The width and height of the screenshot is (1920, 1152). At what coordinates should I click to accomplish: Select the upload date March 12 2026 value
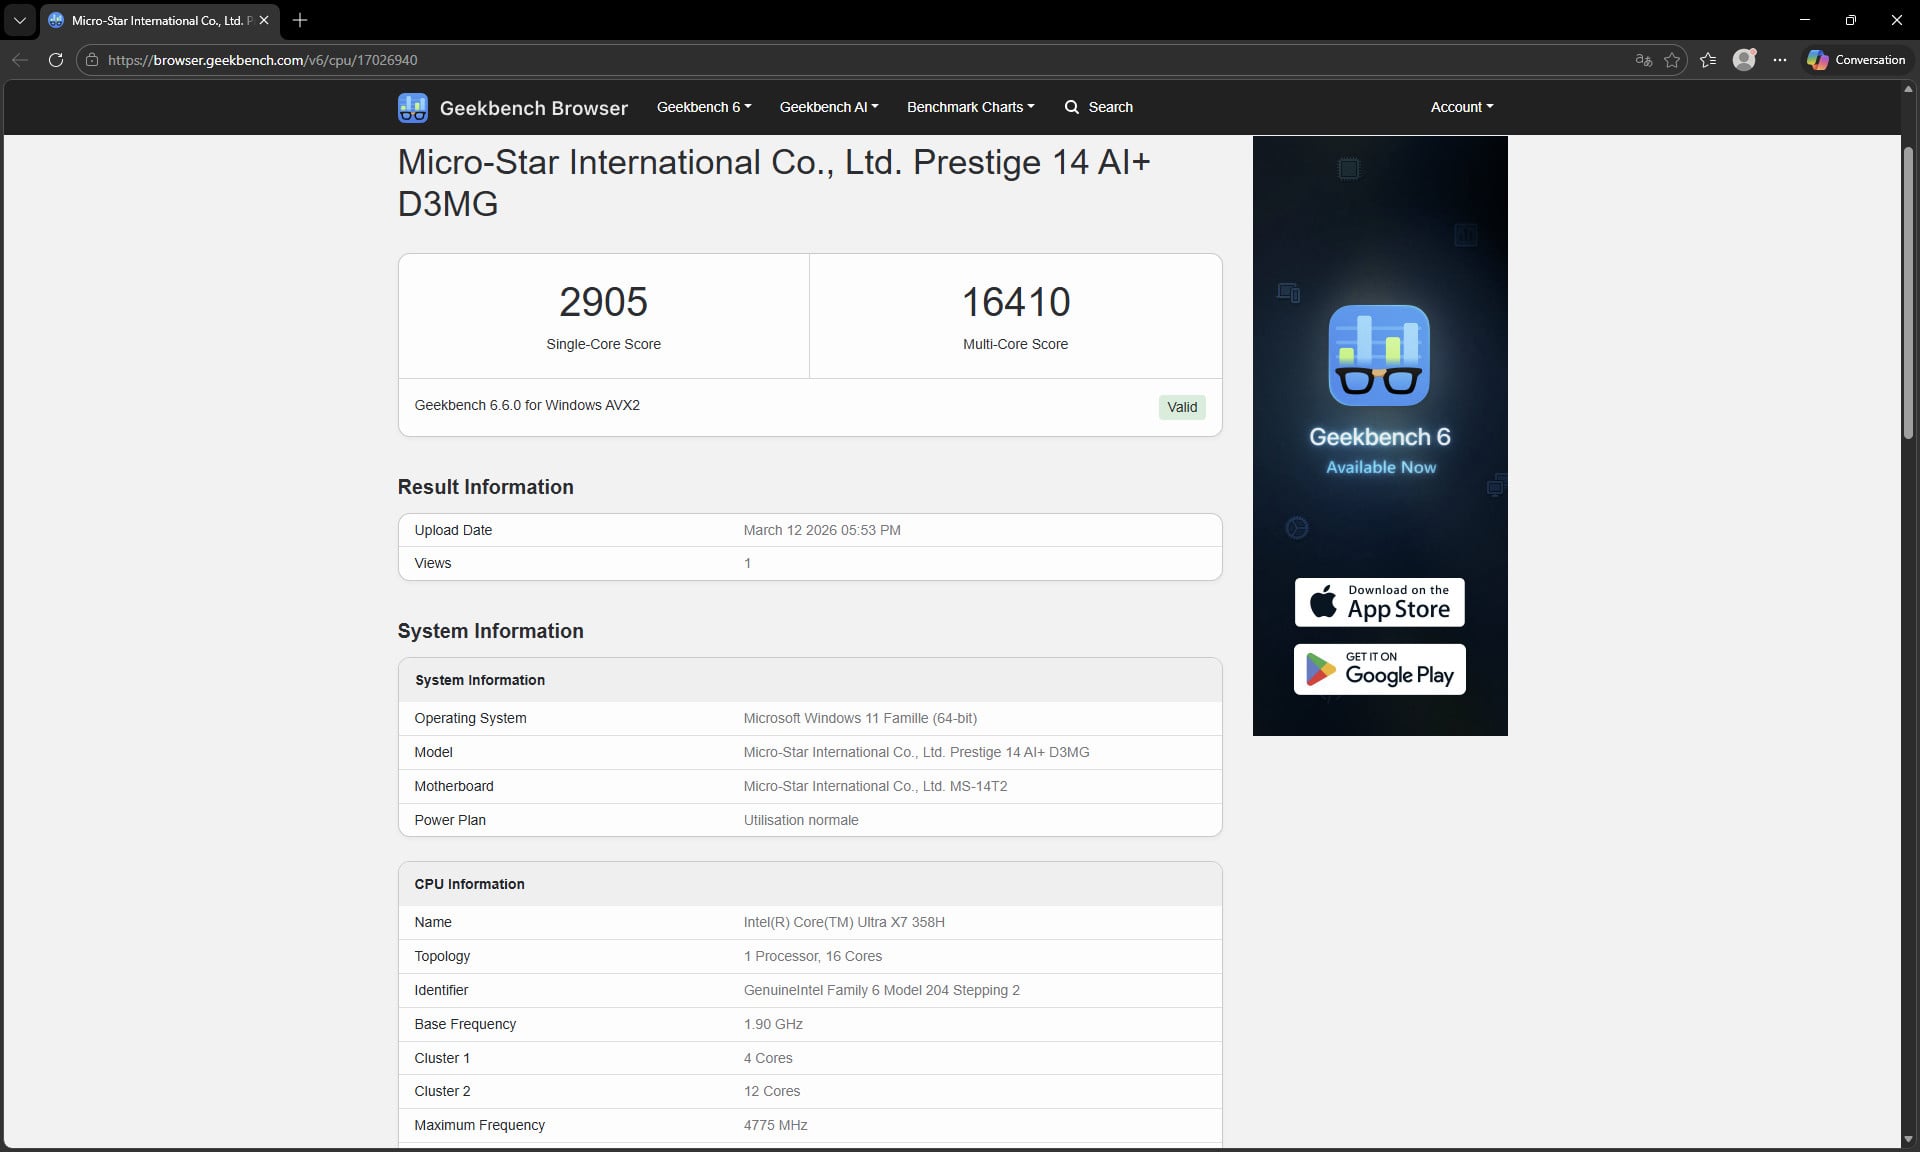[x=822, y=530]
